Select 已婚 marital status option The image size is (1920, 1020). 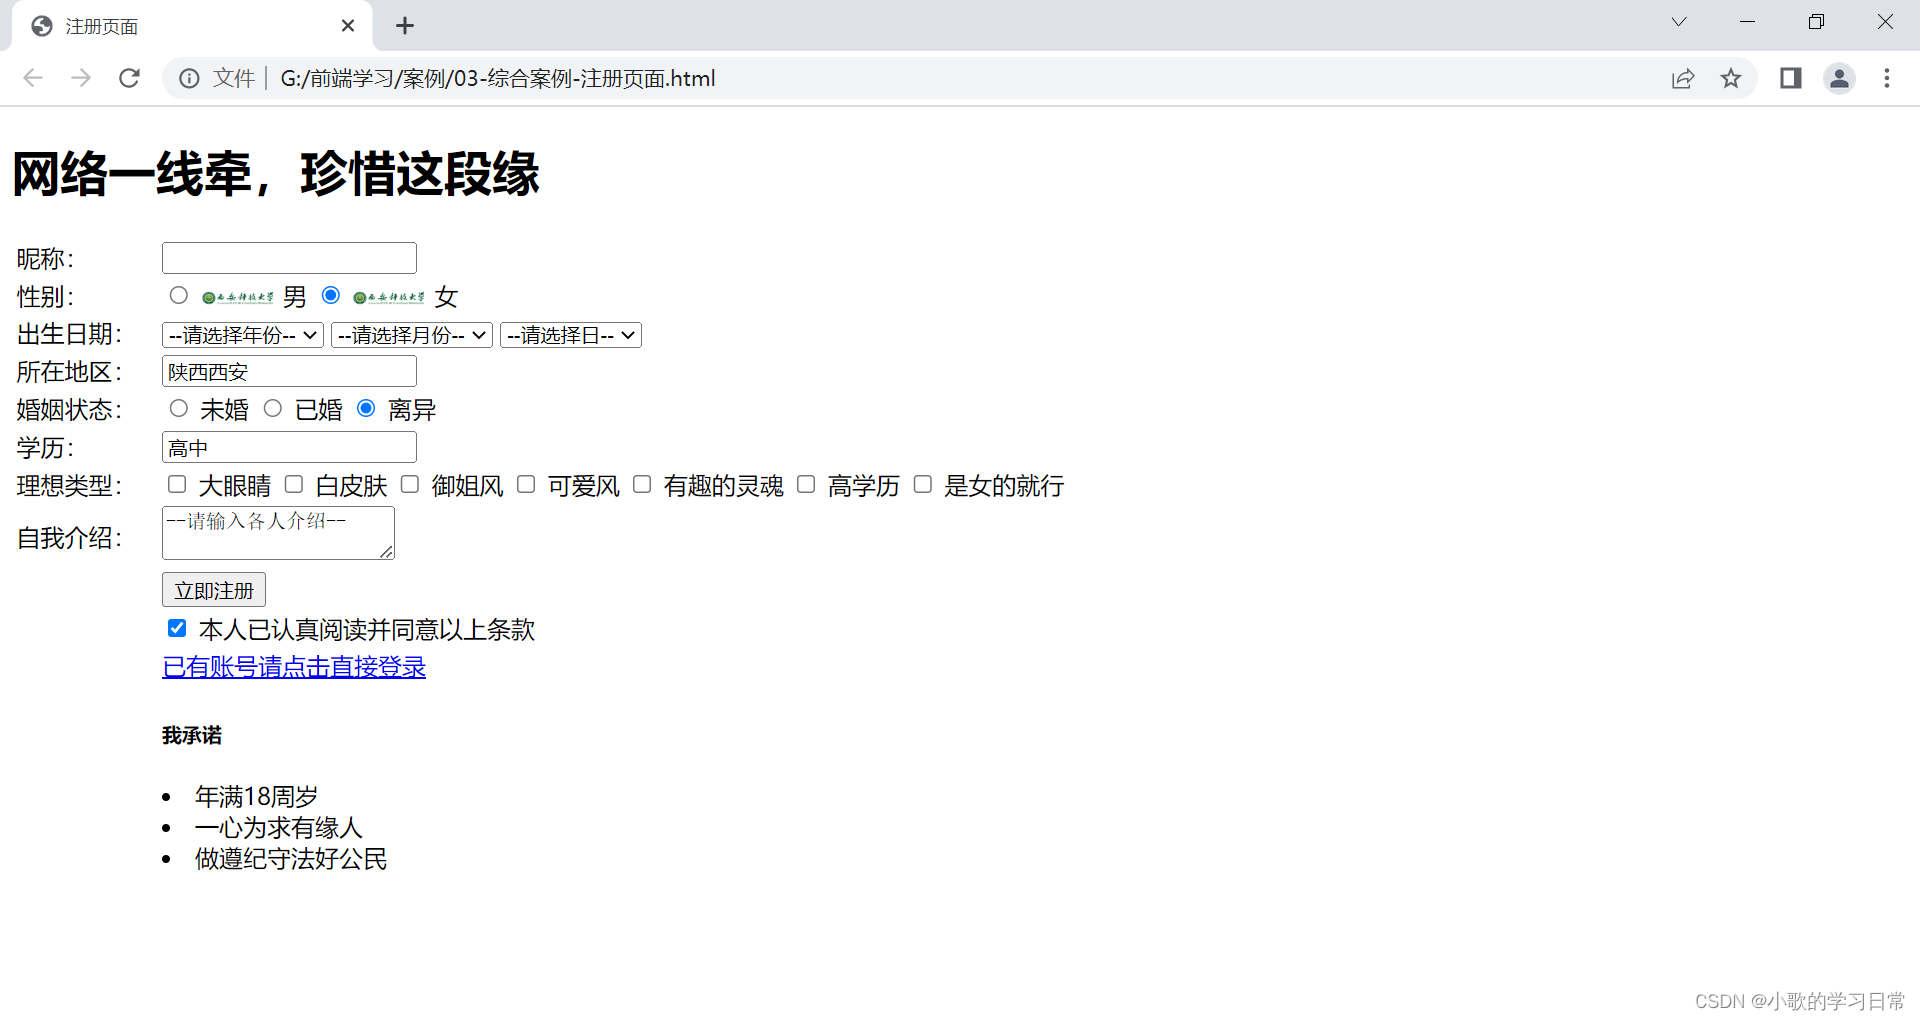click(x=273, y=408)
